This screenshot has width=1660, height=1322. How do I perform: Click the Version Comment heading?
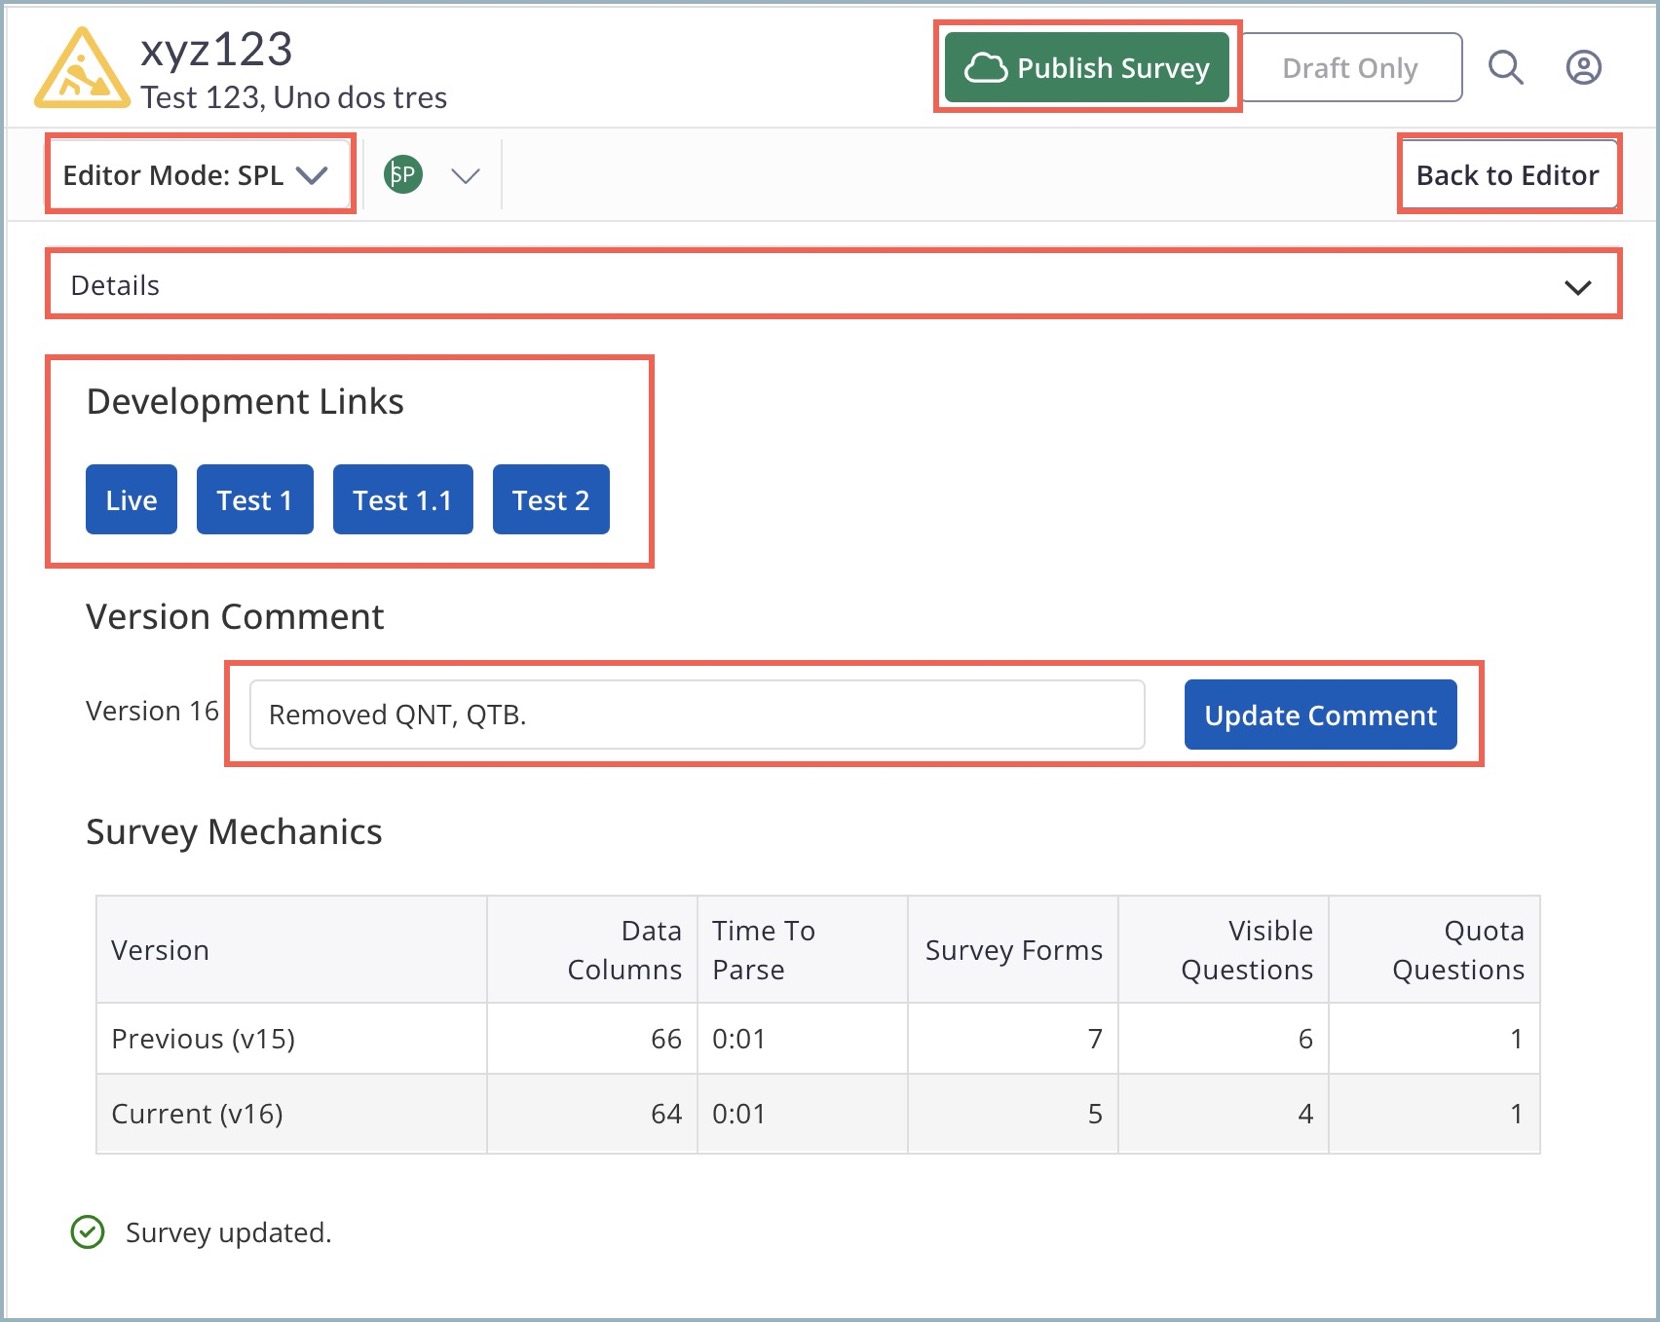(x=235, y=617)
